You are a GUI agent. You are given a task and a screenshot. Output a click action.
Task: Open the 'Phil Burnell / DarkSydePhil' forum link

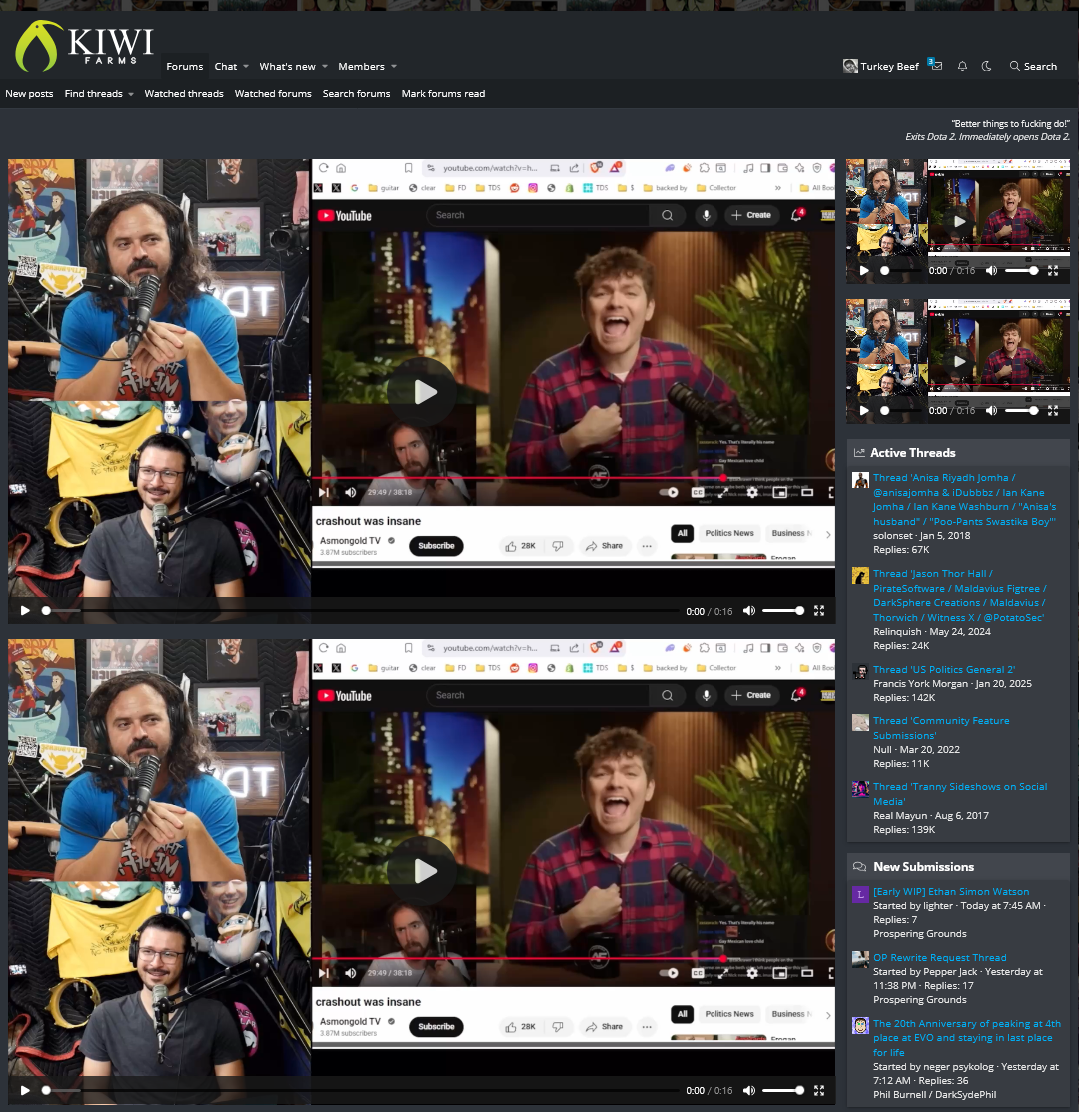point(935,1094)
